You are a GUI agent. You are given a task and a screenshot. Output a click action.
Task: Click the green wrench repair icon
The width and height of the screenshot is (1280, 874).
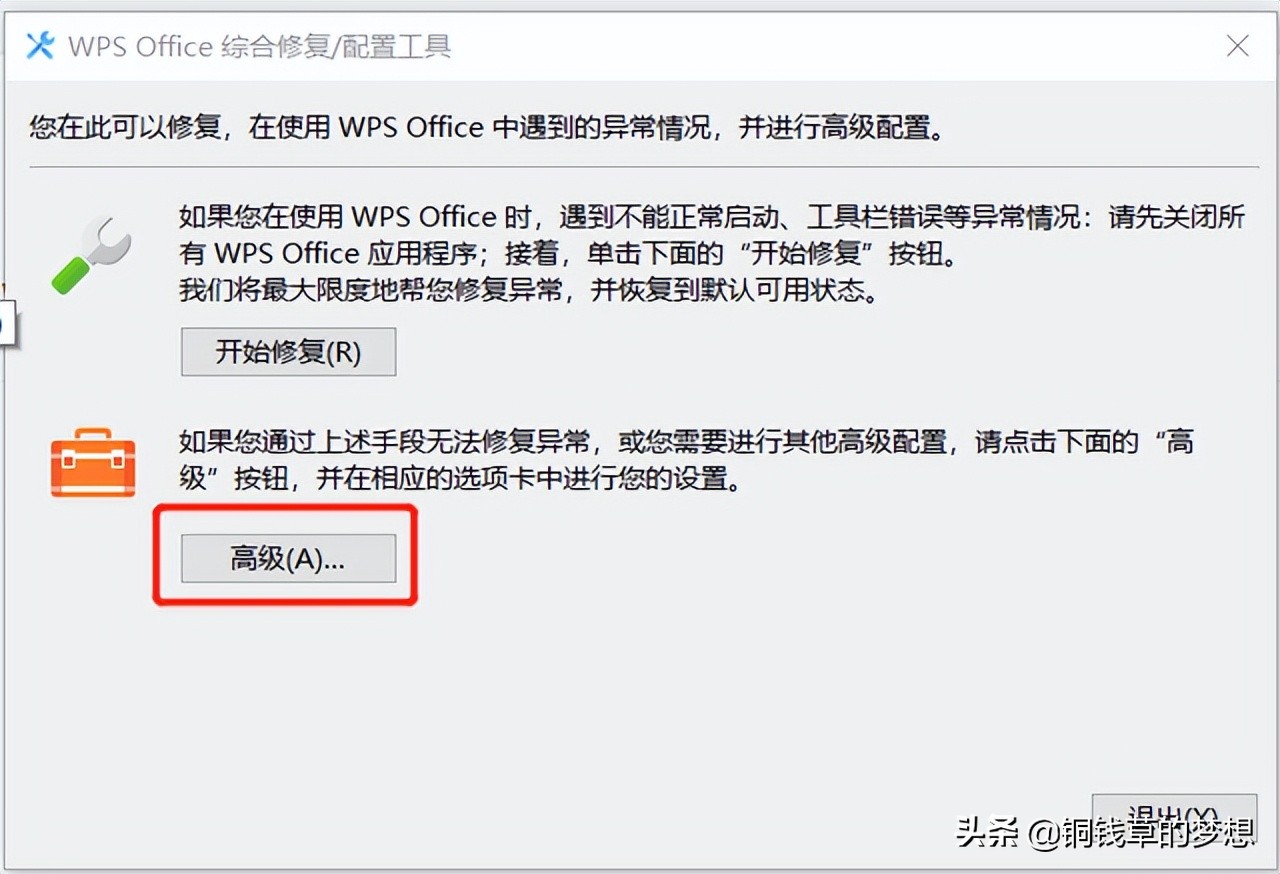tap(92, 254)
